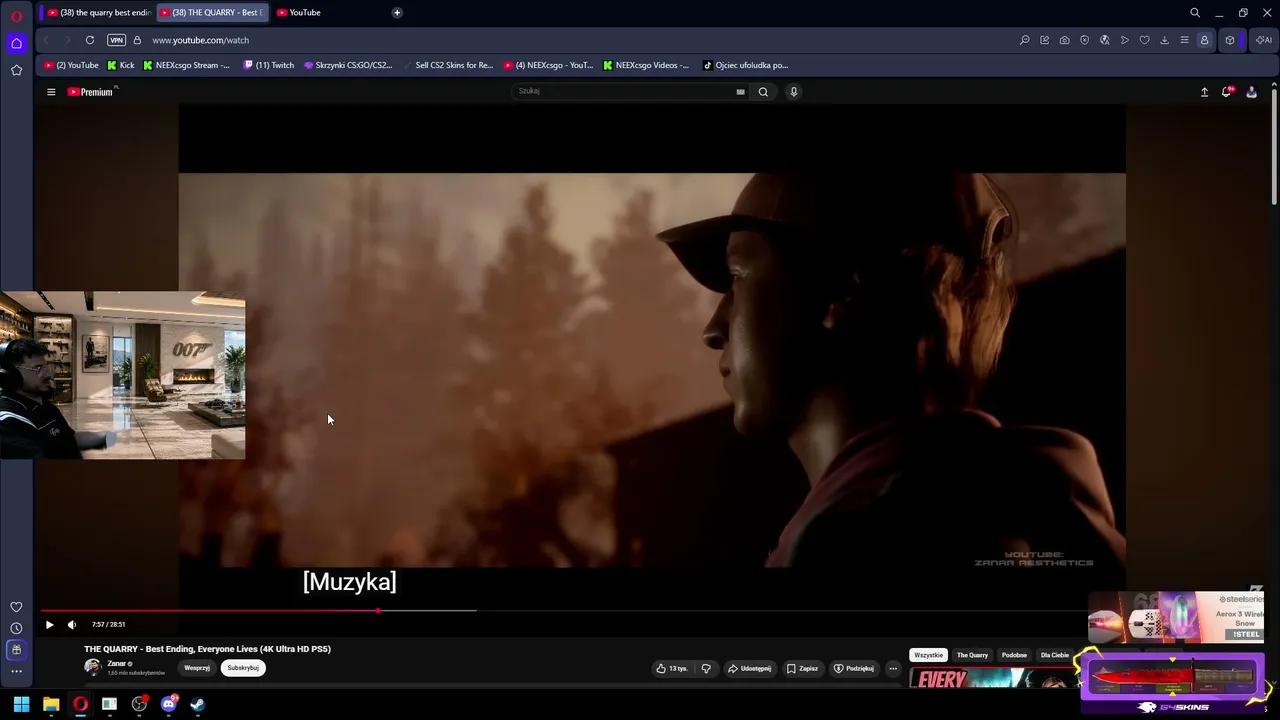Select the Podobne filter chip
The width and height of the screenshot is (1280, 720).
(1014, 655)
